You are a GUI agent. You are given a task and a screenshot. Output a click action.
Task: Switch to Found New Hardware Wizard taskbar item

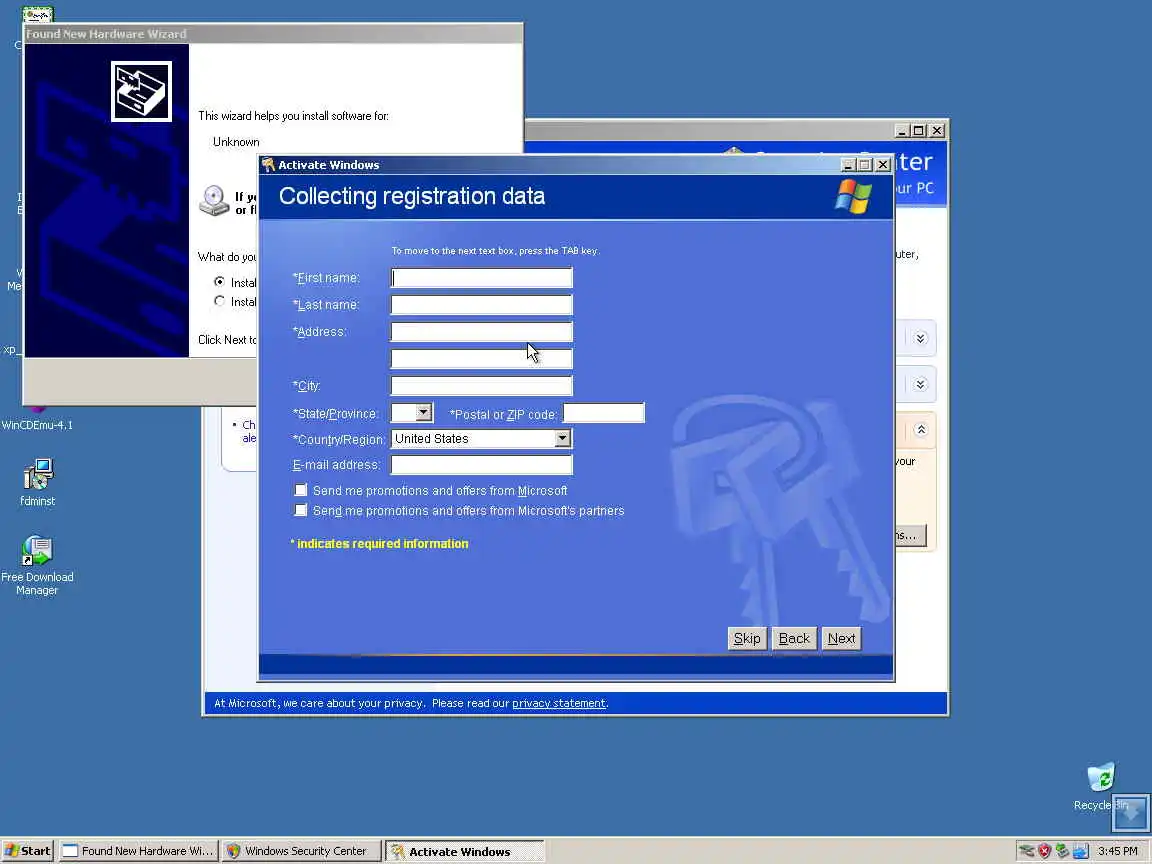(139, 851)
